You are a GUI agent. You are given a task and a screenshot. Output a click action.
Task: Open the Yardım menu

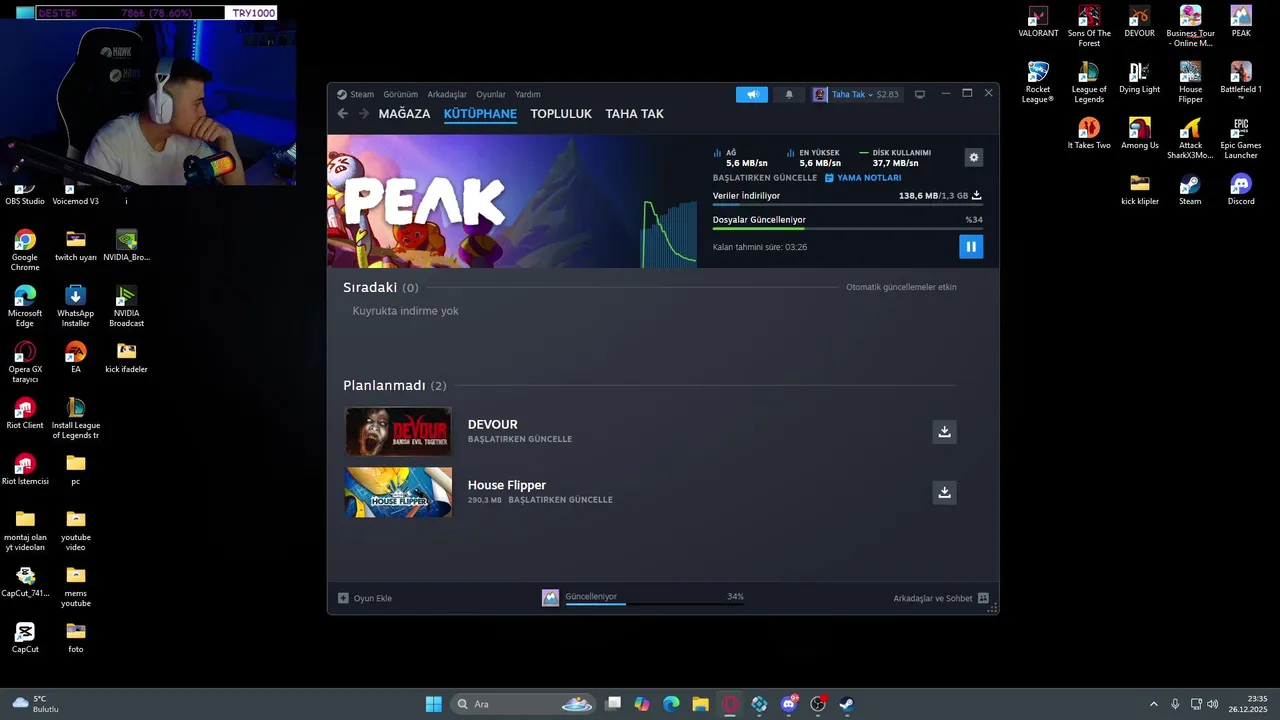(x=527, y=94)
